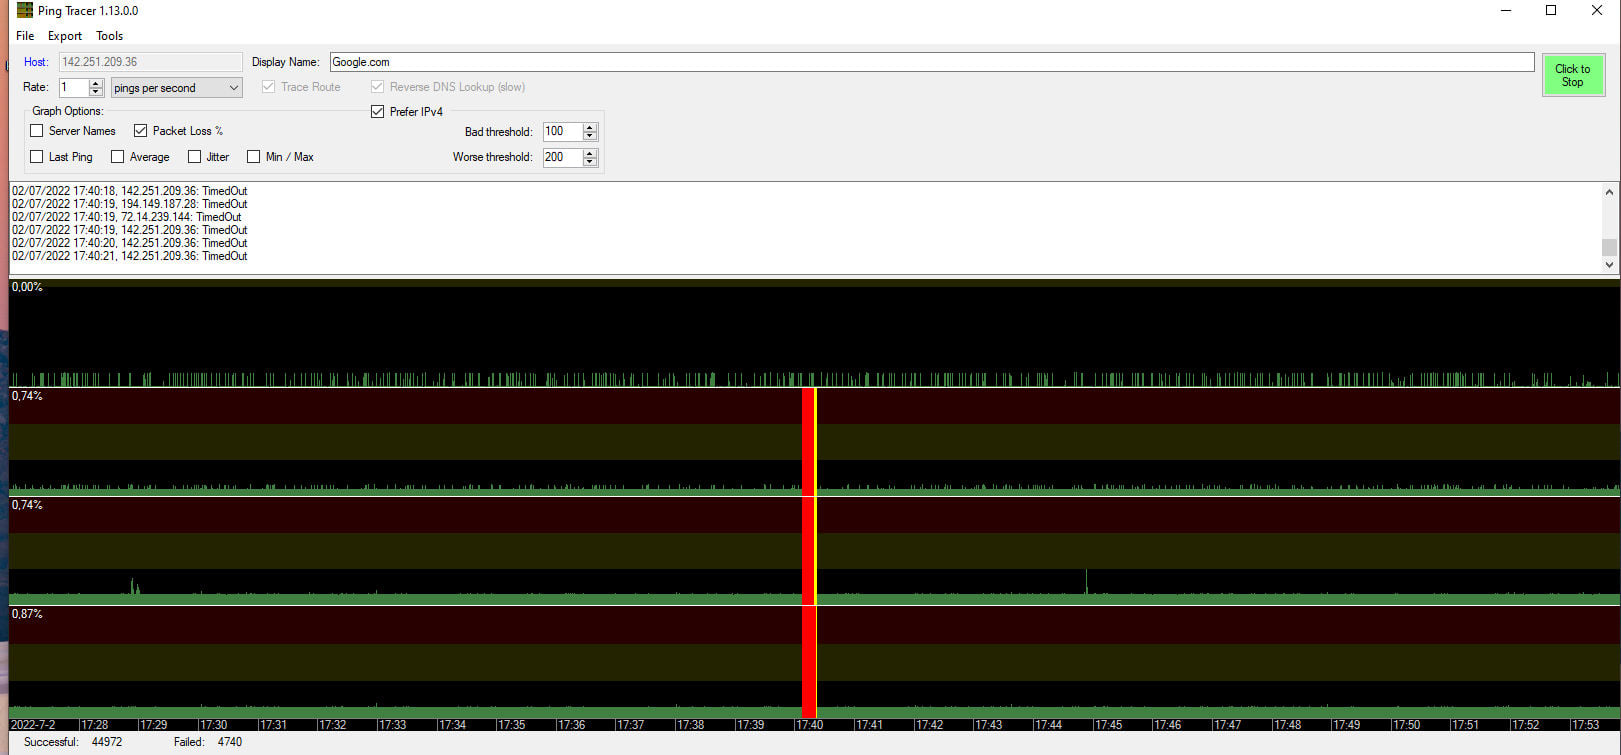Click the log scrollbar down arrow
This screenshot has width=1621, height=755.
click(1609, 265)
